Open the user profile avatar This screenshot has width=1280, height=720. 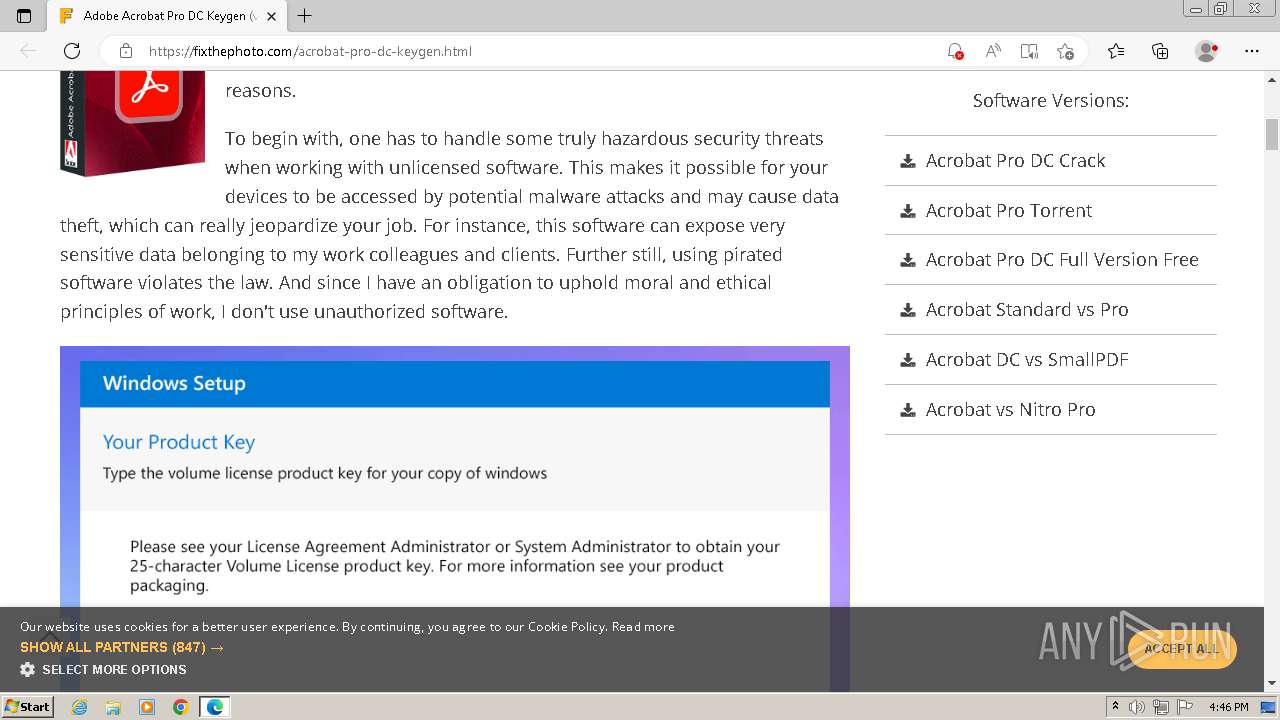(x=1207, y=51)
